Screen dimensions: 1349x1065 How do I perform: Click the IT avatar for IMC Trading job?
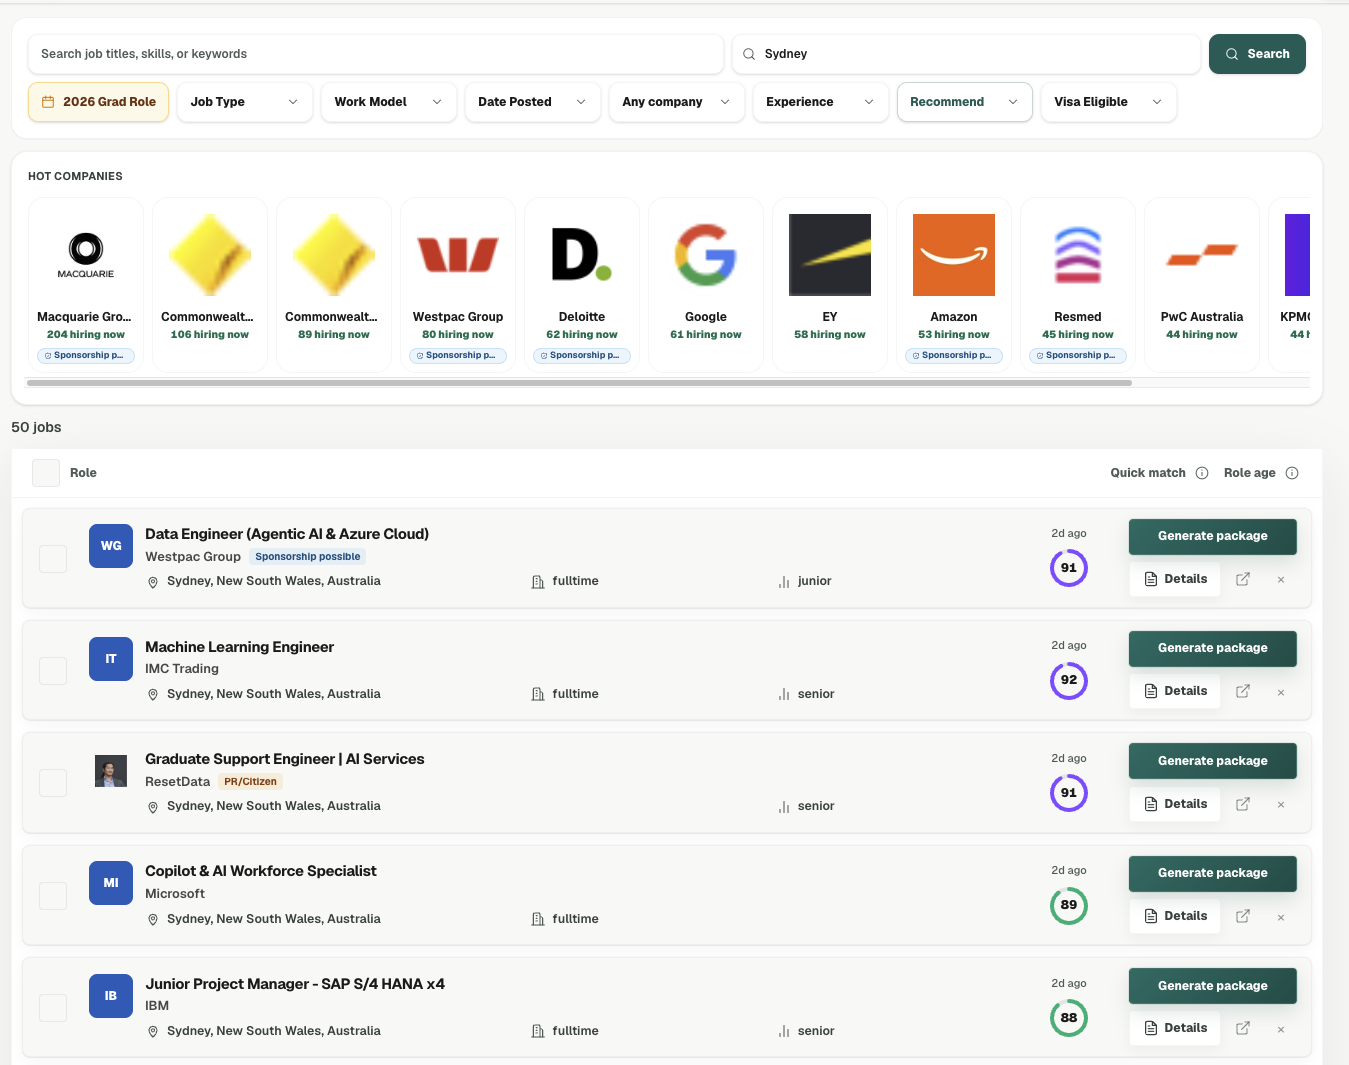point(111,659)
